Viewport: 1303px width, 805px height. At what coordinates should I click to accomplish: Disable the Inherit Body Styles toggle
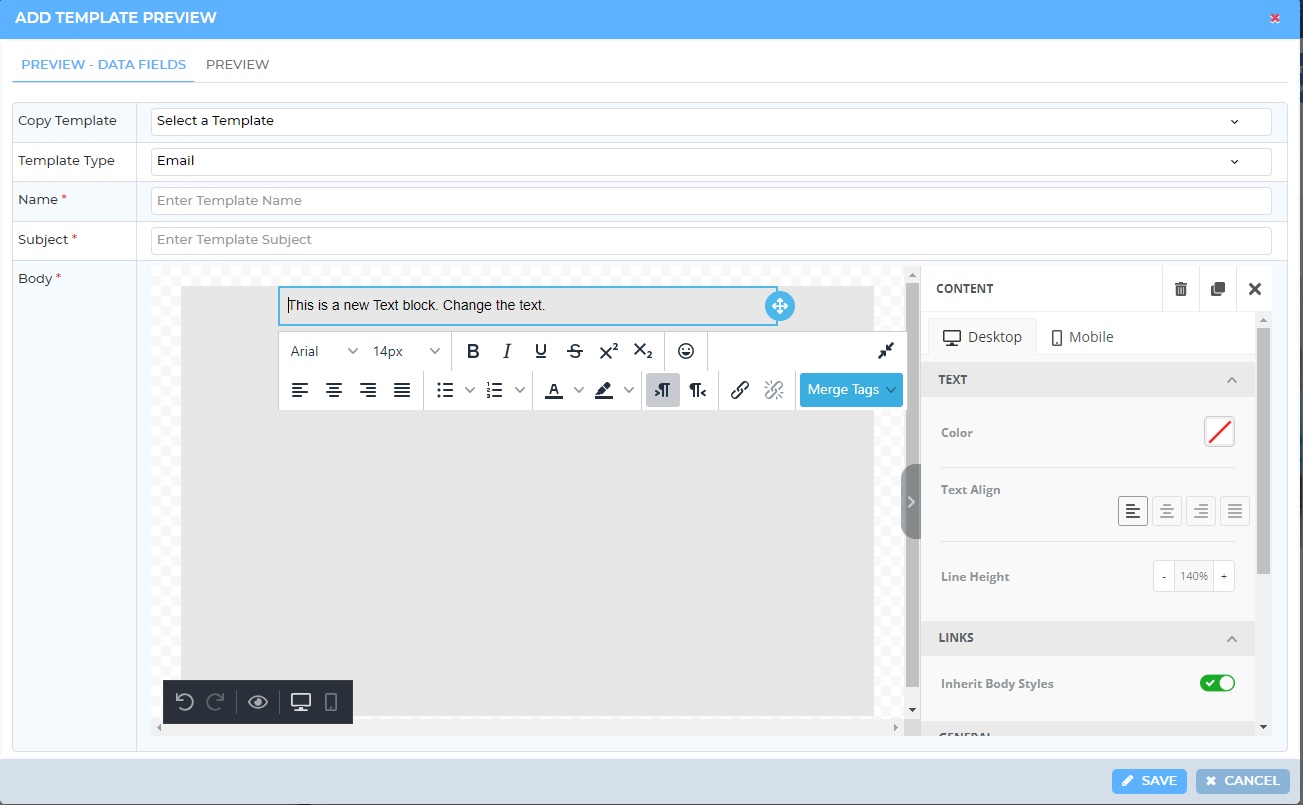coord(1217,682)
